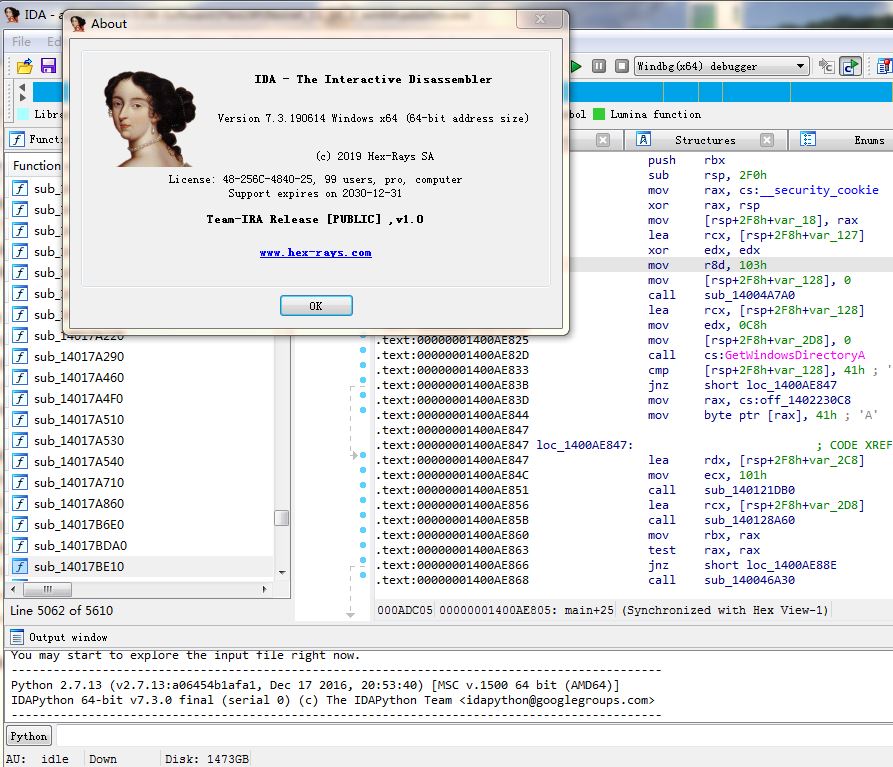Click address .text:00000001400AE825
Viewport: 893px width, 767px height.
(453, 340)
